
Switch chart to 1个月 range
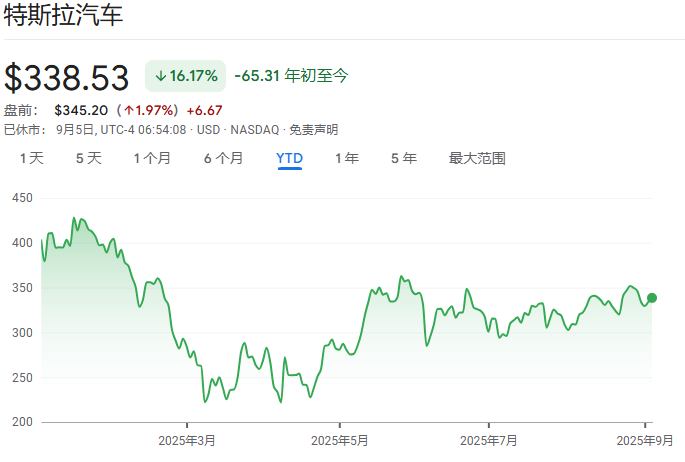click(152, 158)
